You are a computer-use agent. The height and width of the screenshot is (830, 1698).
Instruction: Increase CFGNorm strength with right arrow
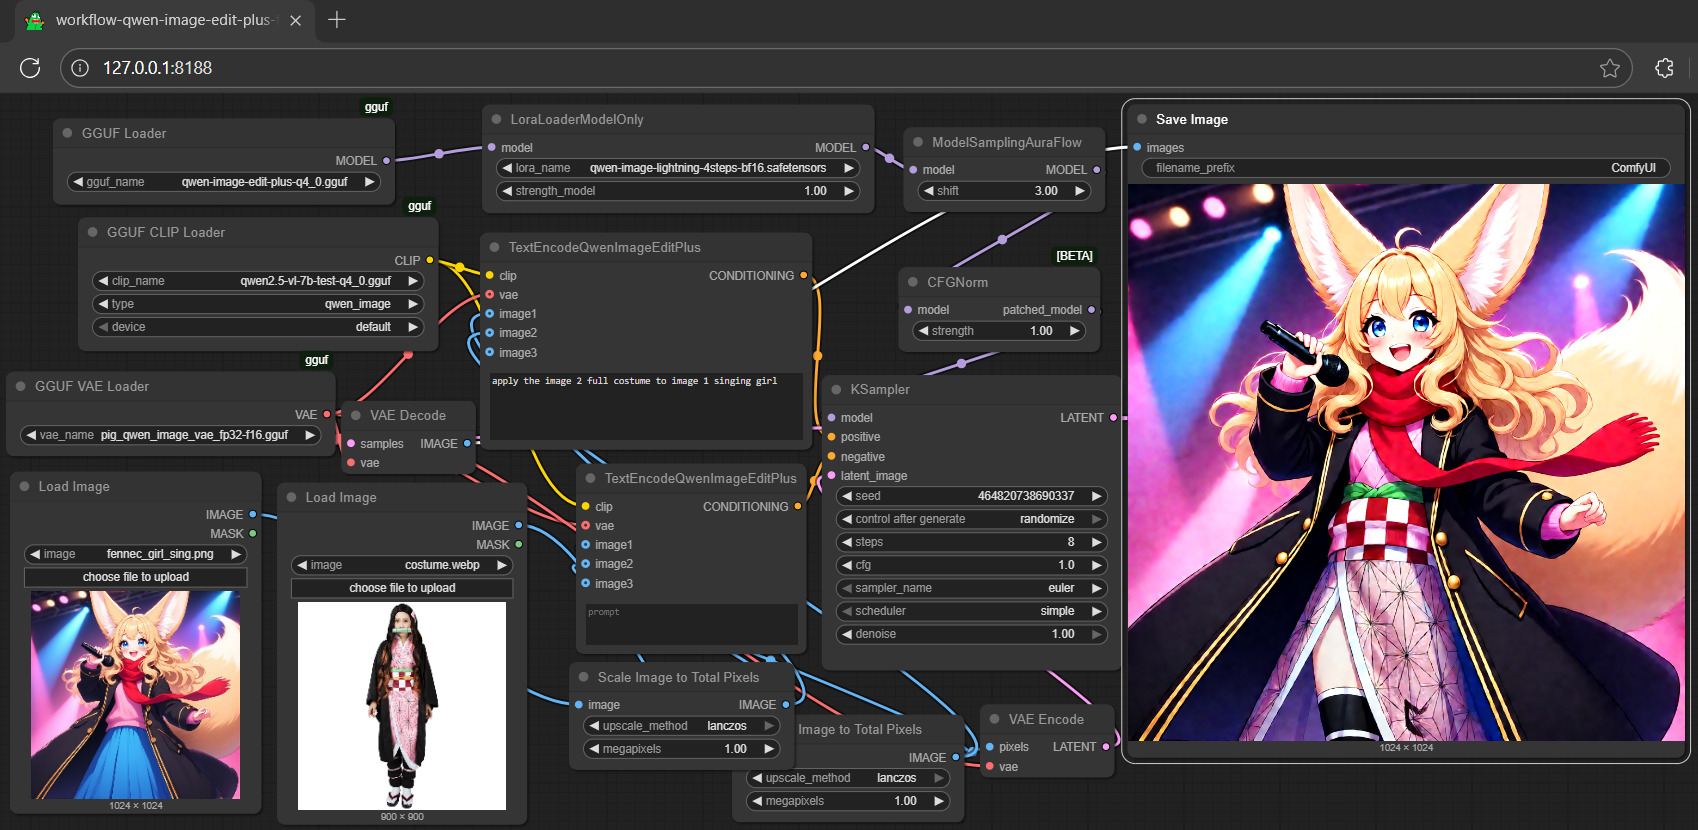1075,331
